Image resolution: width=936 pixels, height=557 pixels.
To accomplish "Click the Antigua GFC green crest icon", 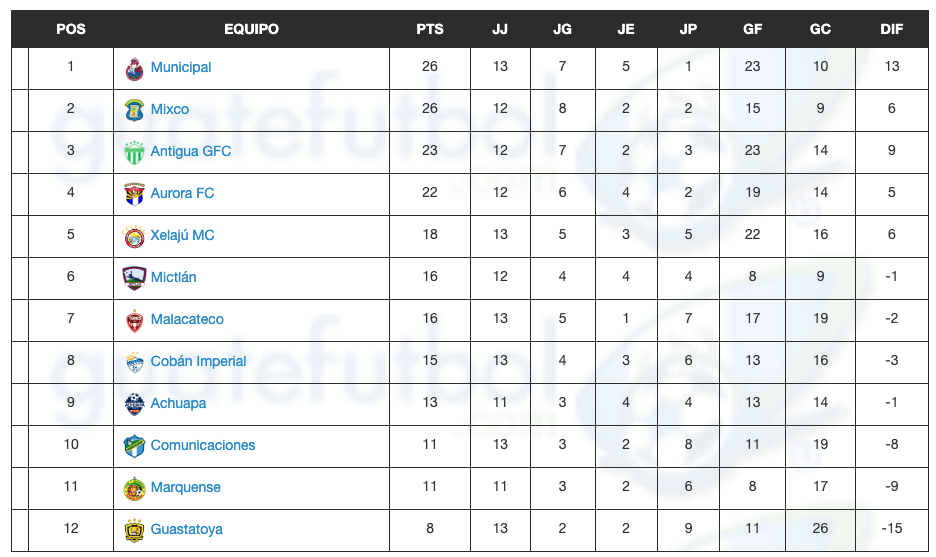I will [x=134, y=152].
